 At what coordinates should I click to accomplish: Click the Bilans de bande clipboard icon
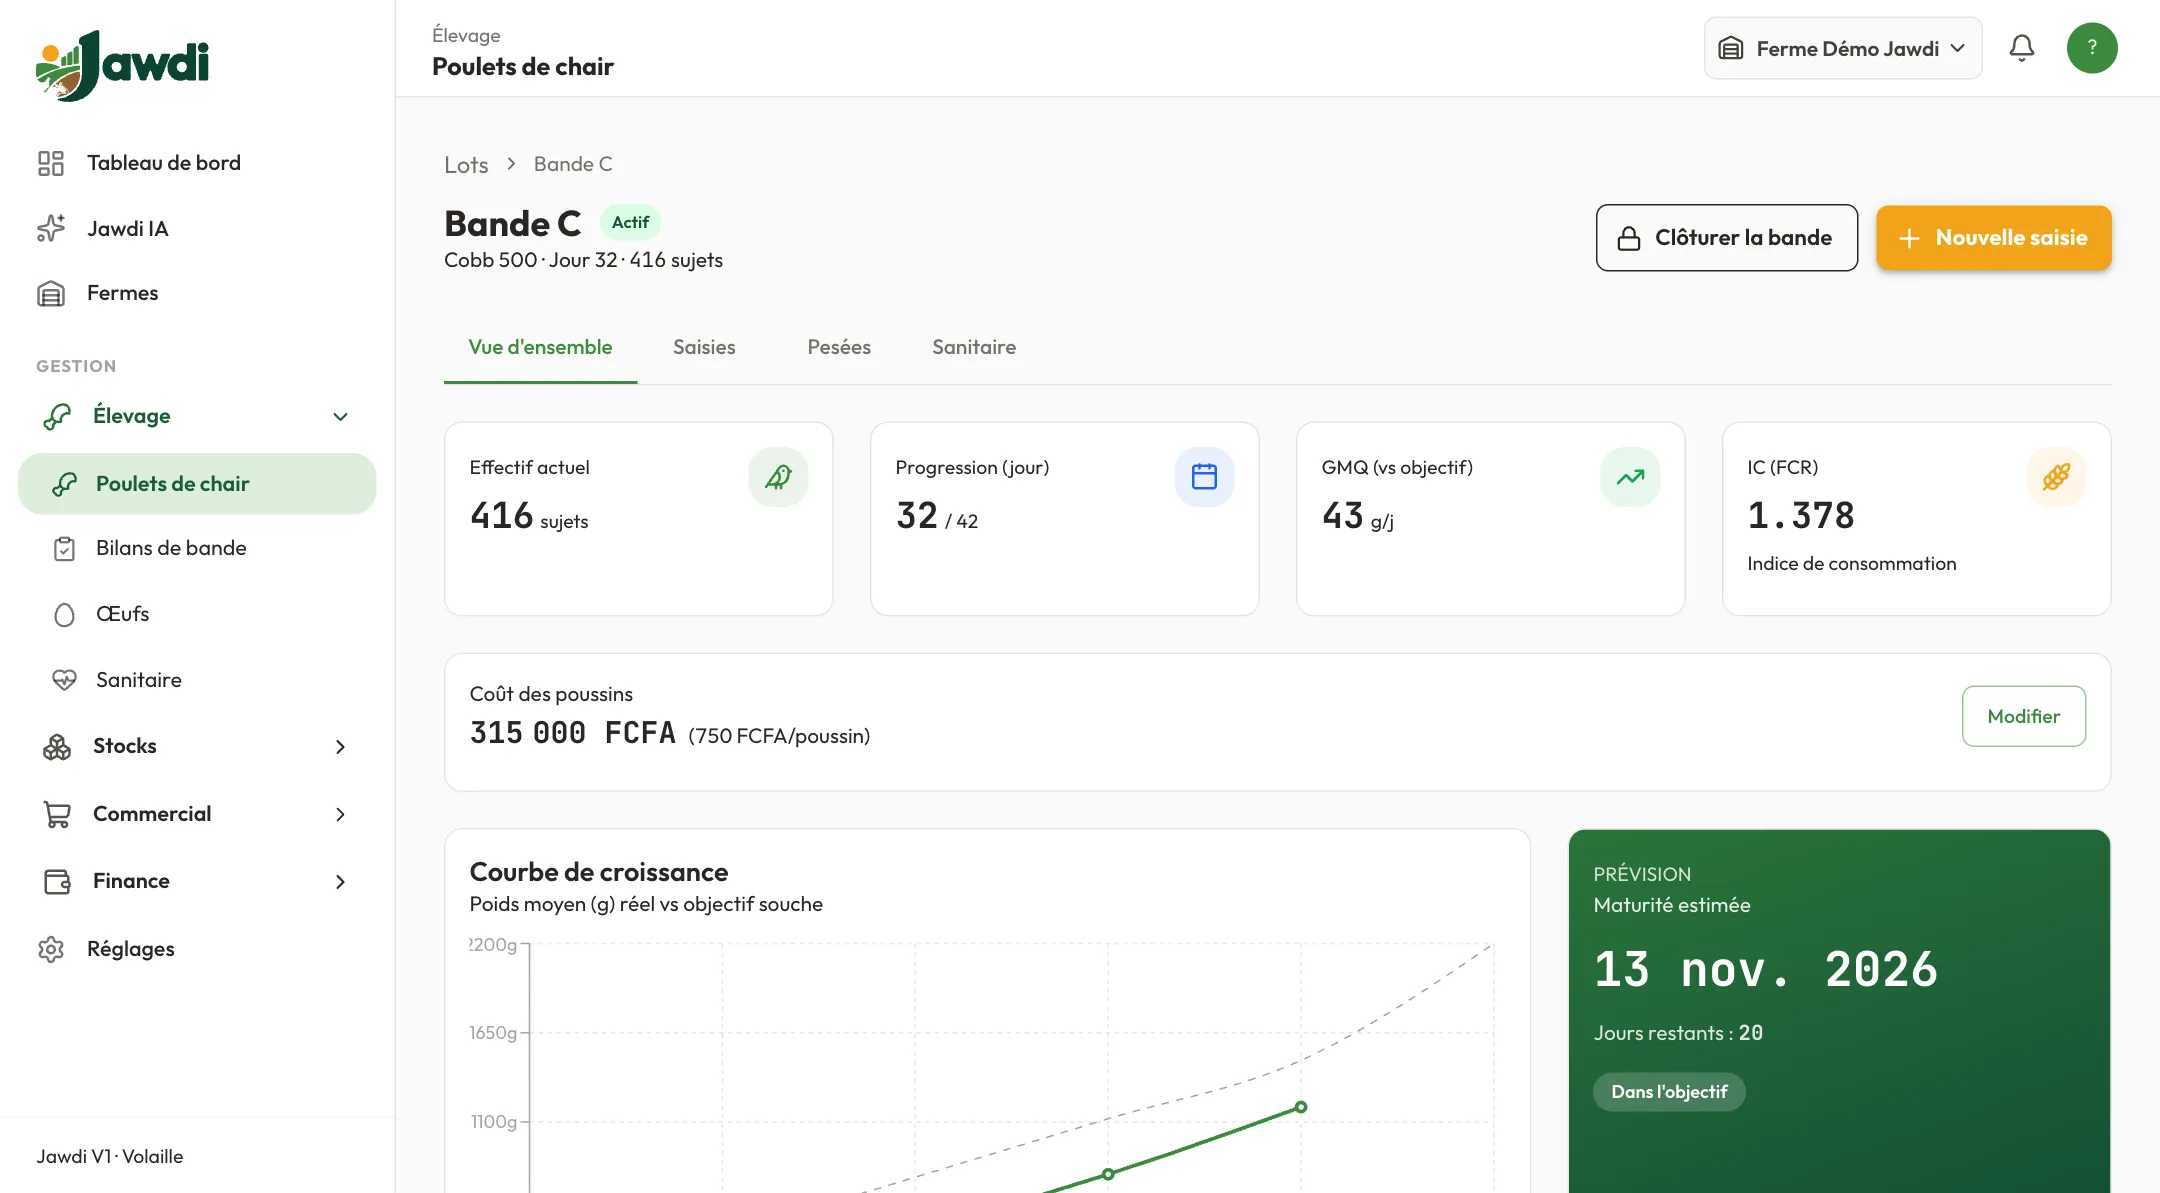(x=64, y=549)
